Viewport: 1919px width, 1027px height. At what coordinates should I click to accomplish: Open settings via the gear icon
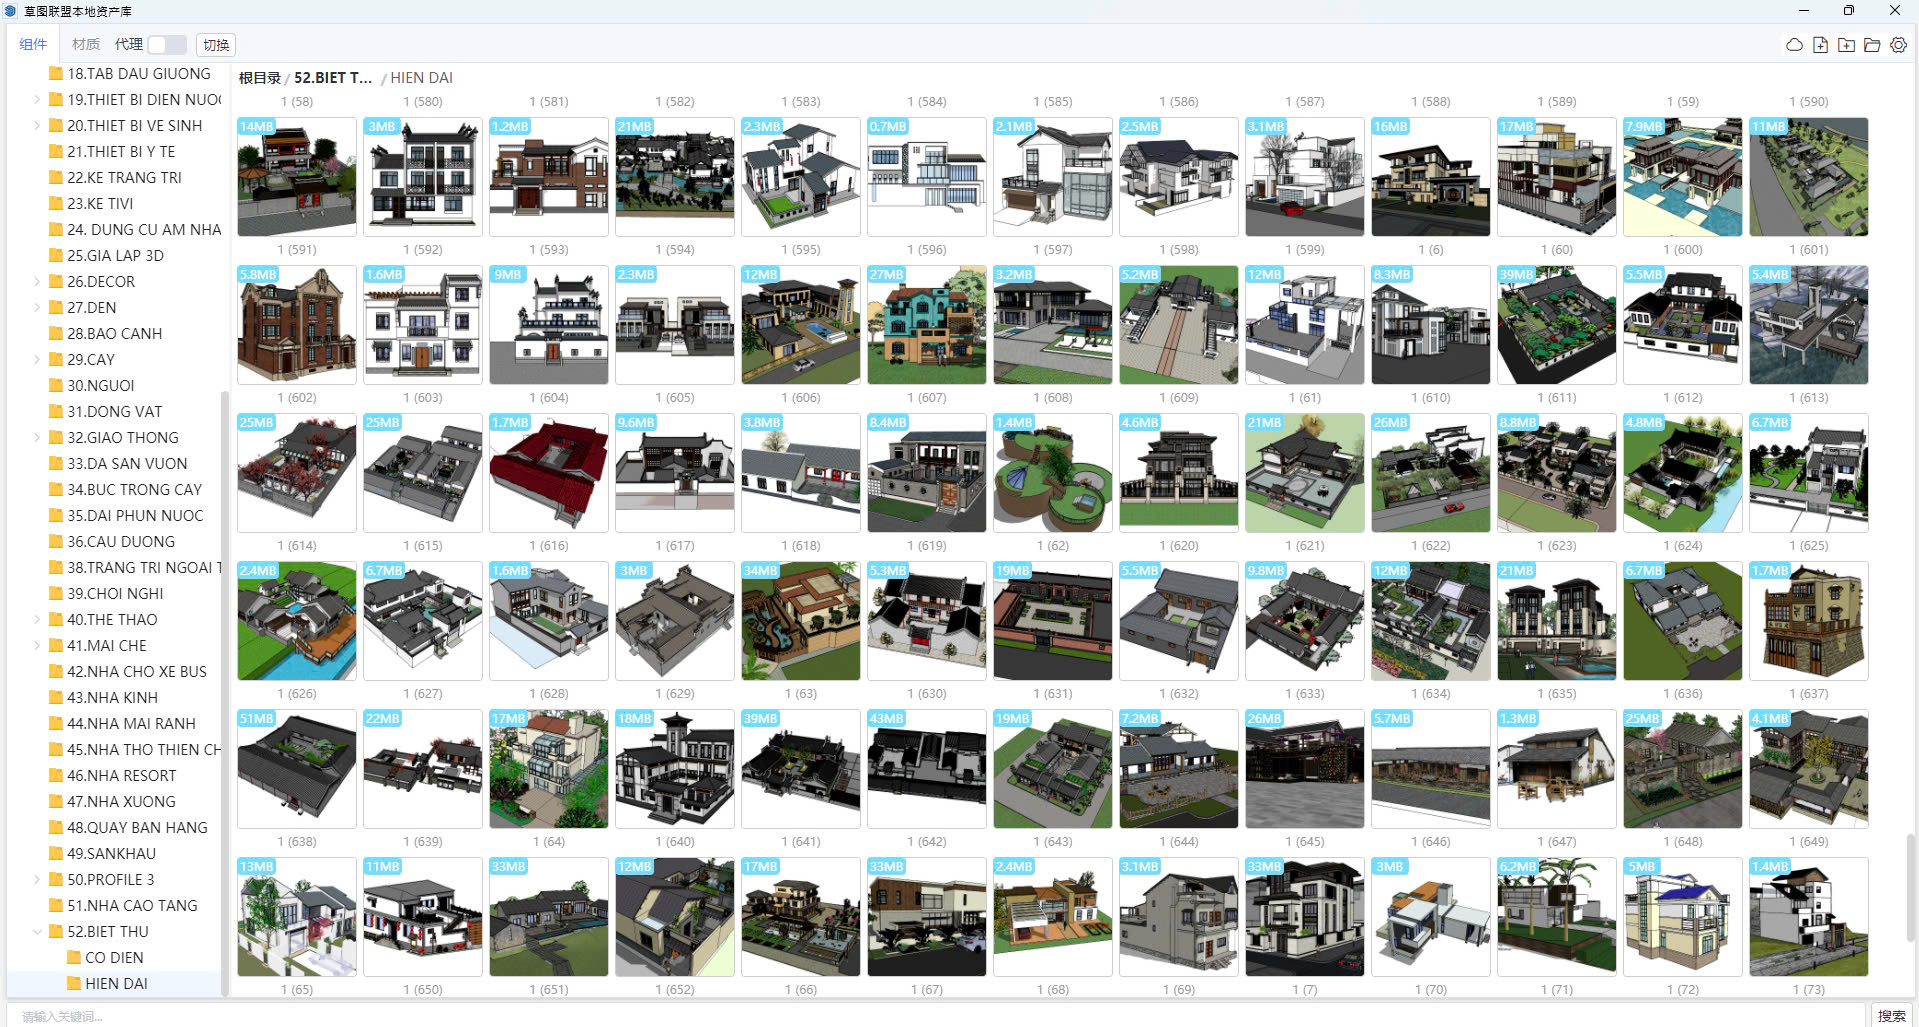tap(1898, 45)
